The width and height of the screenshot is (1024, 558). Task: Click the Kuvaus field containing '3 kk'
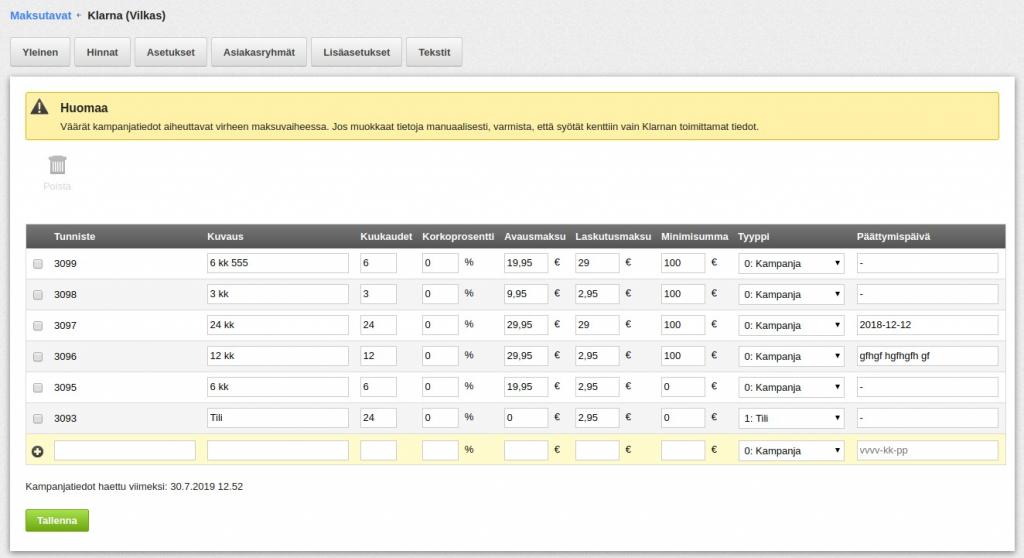point(278,293)
